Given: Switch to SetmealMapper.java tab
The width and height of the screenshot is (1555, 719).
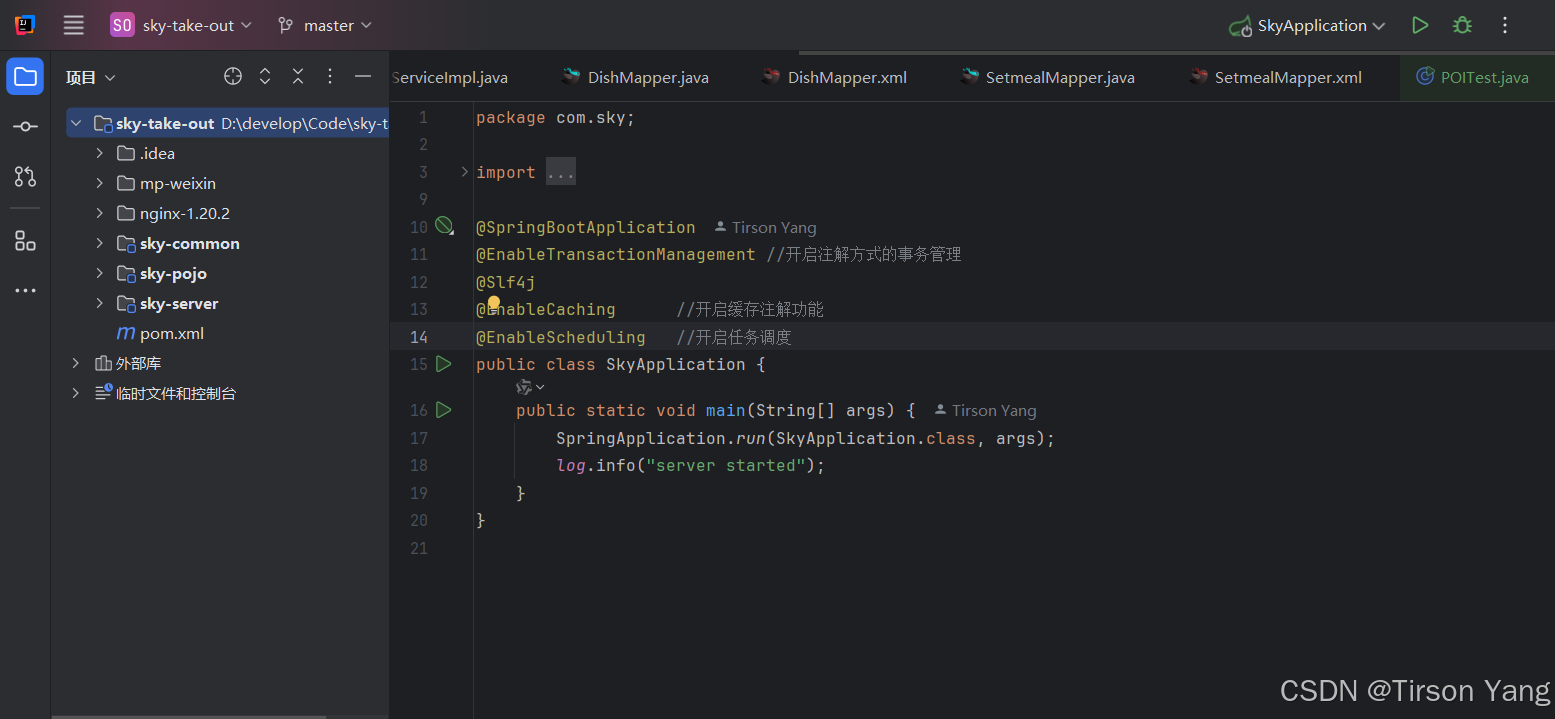Looking at the screenshot, I should tap(1047, 77).
